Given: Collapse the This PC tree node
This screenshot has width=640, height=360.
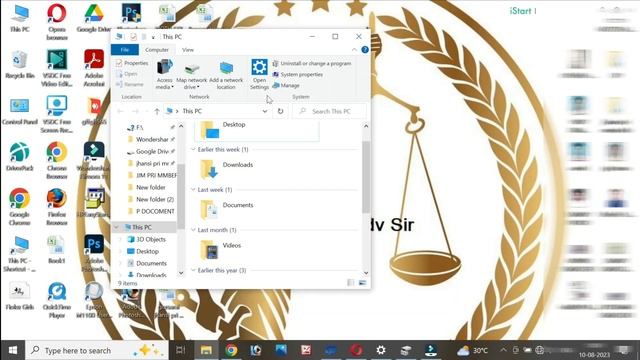Looking at the screenshot, I should pos(117,227).
